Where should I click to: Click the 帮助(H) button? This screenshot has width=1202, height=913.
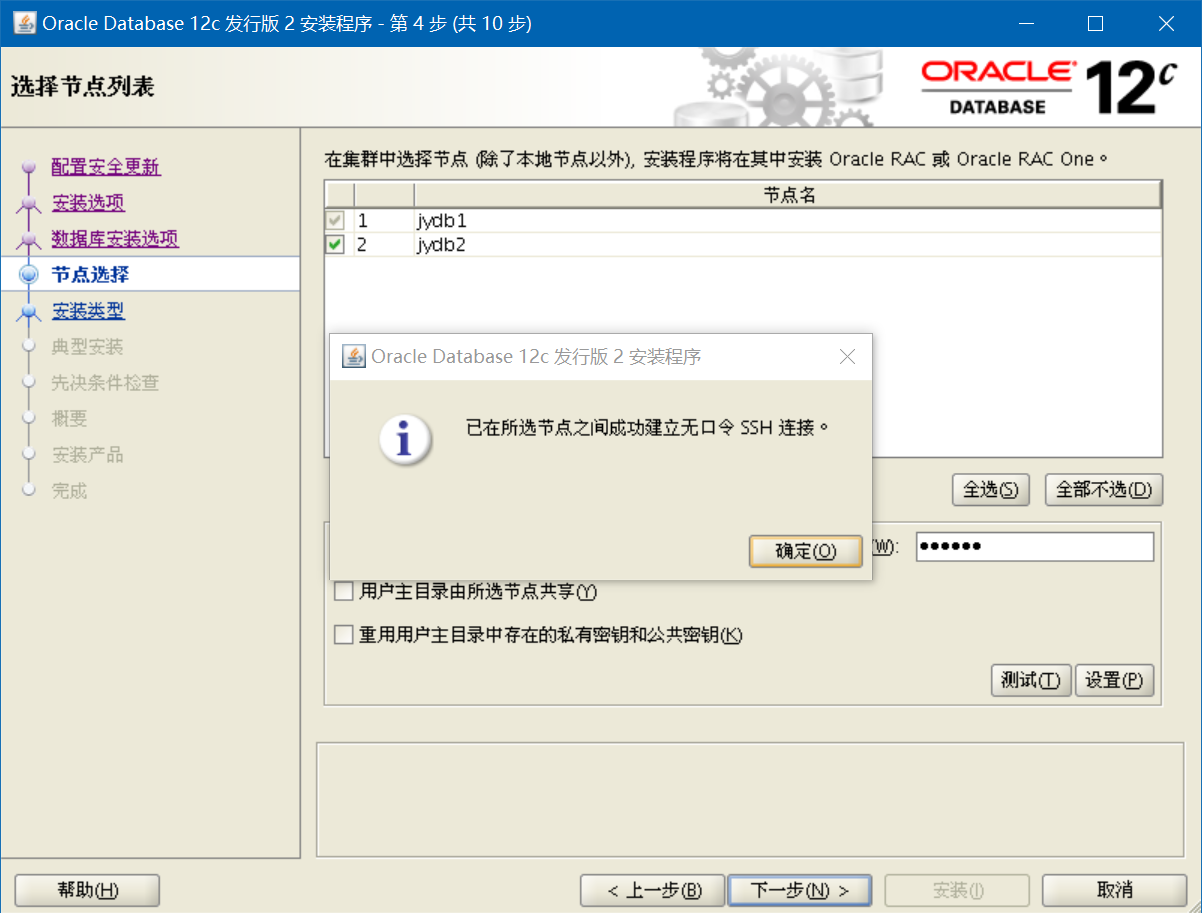pyautogui.click(x=88, y=890)
